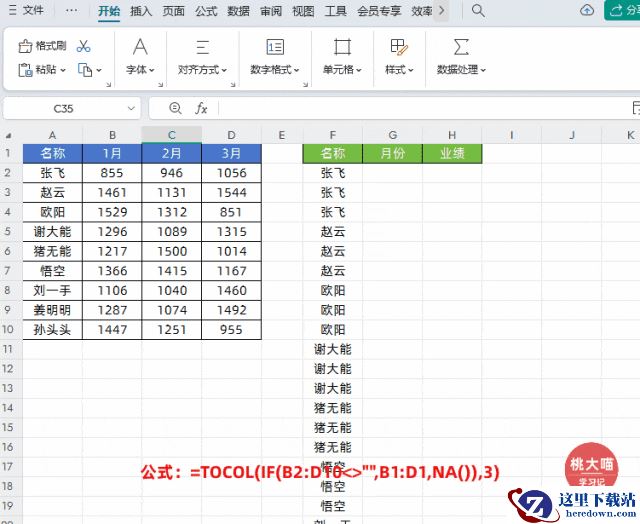The height and width of the screenshot is (524, 640).
Task: Expand the Name Box dropdown arrow
Action: click(132, 108)
